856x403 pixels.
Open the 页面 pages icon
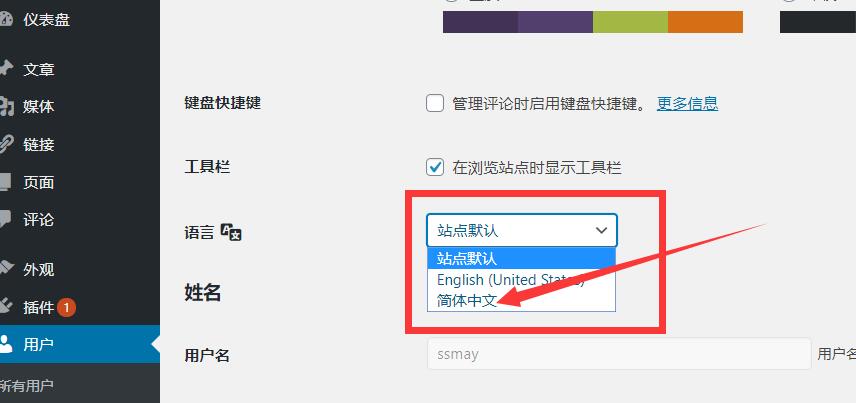pos(4,182)
